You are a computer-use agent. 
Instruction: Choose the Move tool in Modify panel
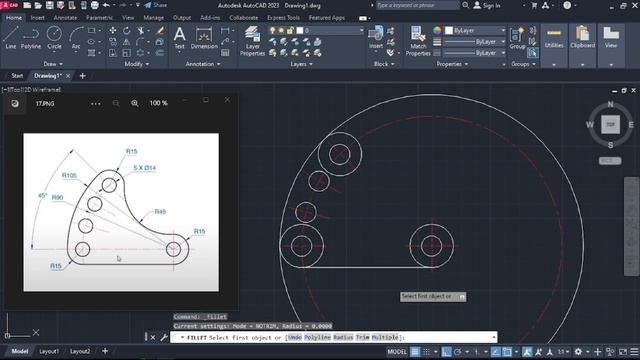(x=113, y=31)
